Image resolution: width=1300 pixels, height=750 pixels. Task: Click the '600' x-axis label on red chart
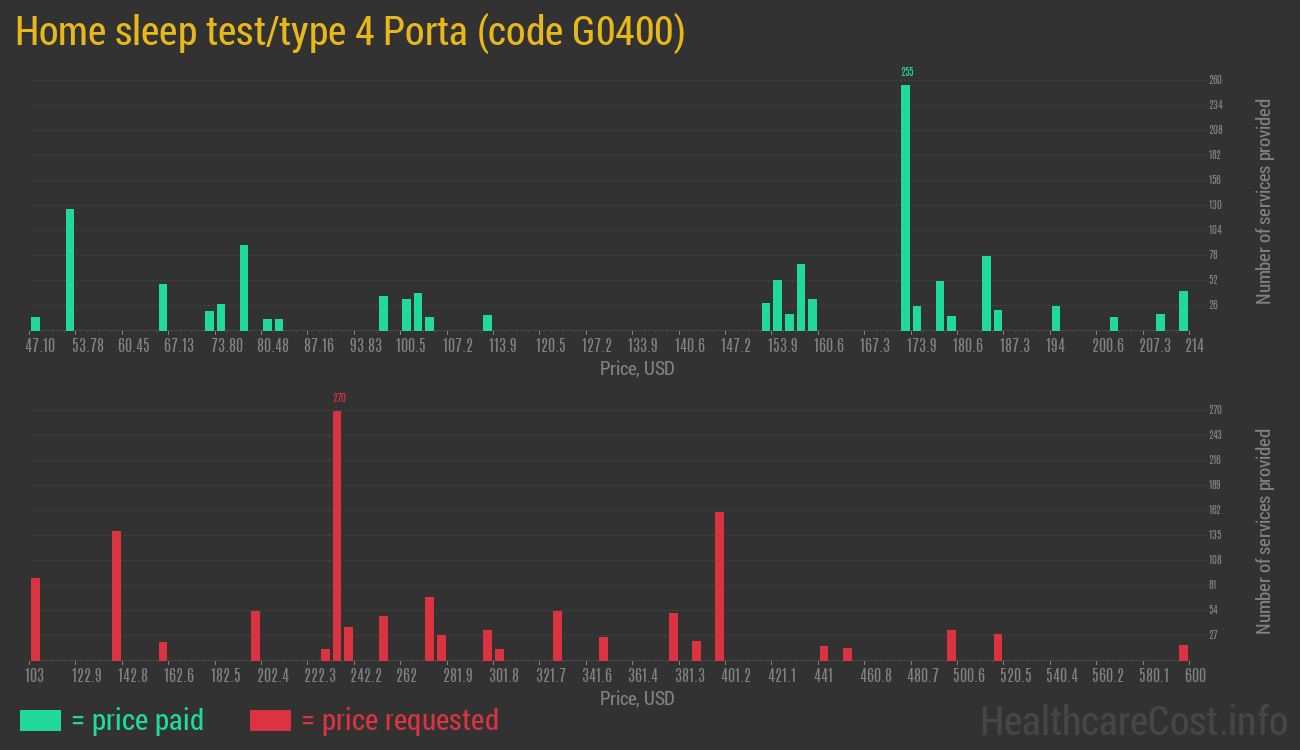pyautogui.click(x=1193, y=677)
